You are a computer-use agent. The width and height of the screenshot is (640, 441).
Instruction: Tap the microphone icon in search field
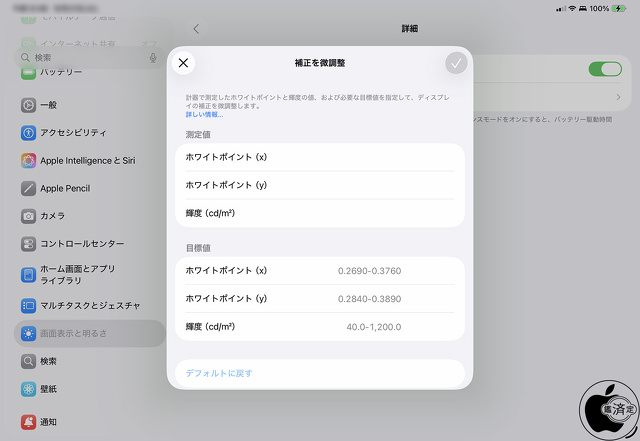tap(153, 58)
